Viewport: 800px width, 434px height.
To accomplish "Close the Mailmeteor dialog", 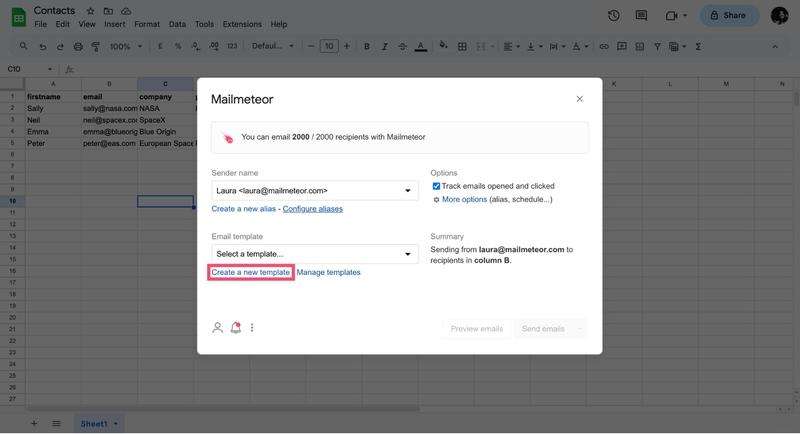I will tap(580, 99).
